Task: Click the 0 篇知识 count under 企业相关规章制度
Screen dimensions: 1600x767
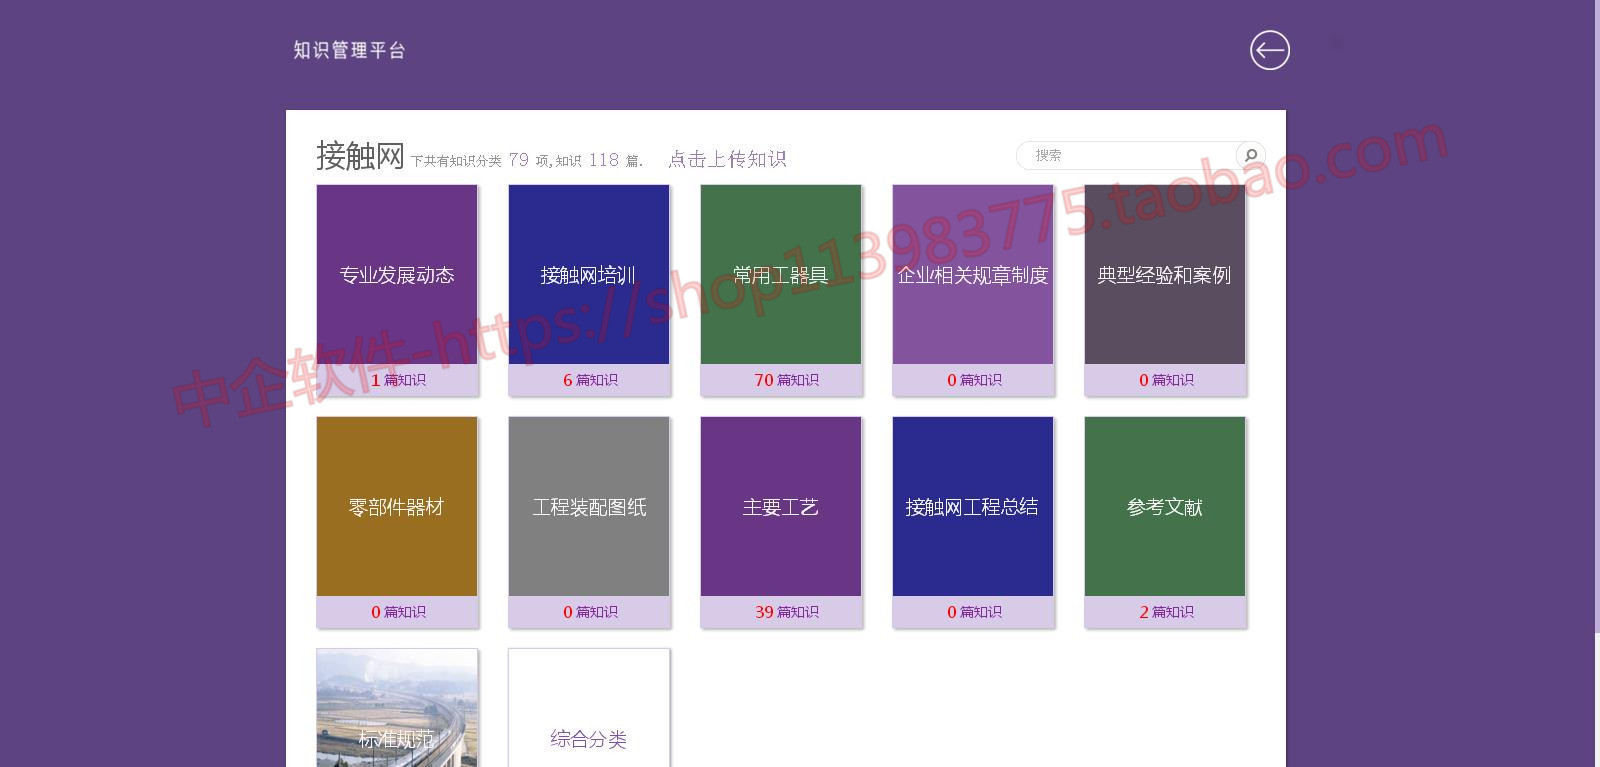Action: pyautogui.click(x=974, y=380)
